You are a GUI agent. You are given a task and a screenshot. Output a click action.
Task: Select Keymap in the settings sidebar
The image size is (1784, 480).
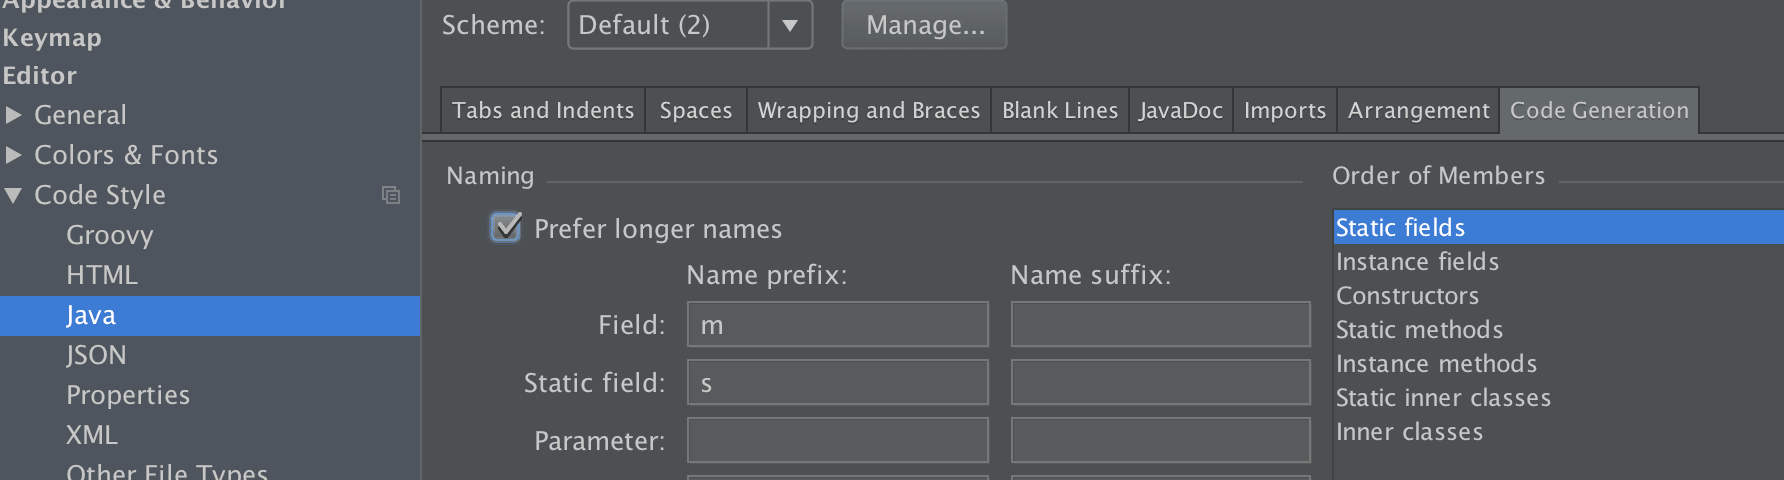pos(52,38)
